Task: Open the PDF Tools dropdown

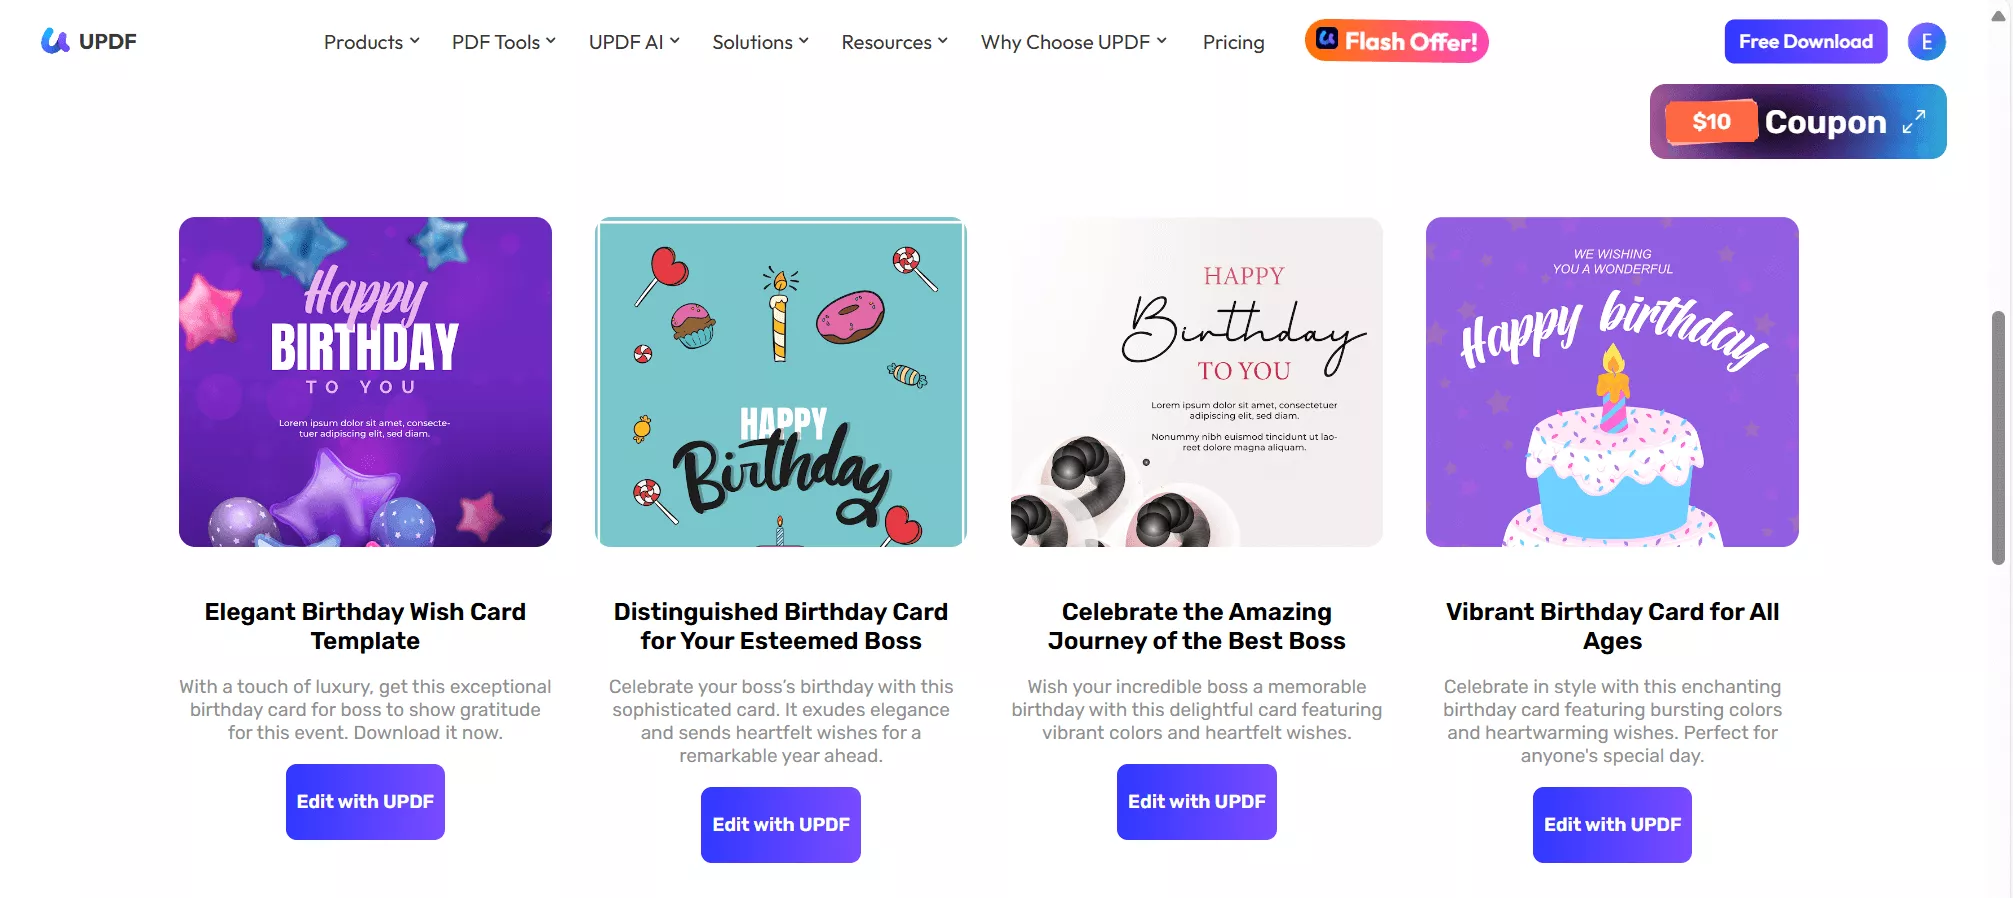Action: [x=503, y=42]
